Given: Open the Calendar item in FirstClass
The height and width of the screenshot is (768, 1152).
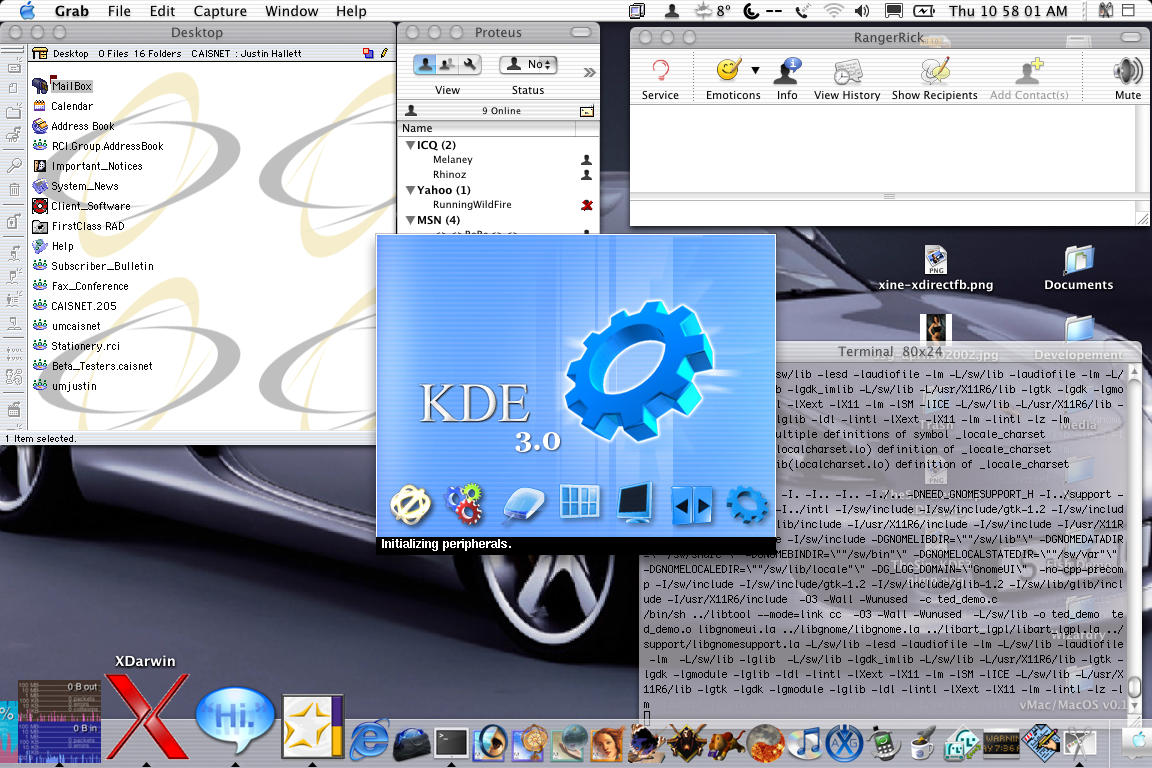Looking at the screenshot, I should (71, 106).
